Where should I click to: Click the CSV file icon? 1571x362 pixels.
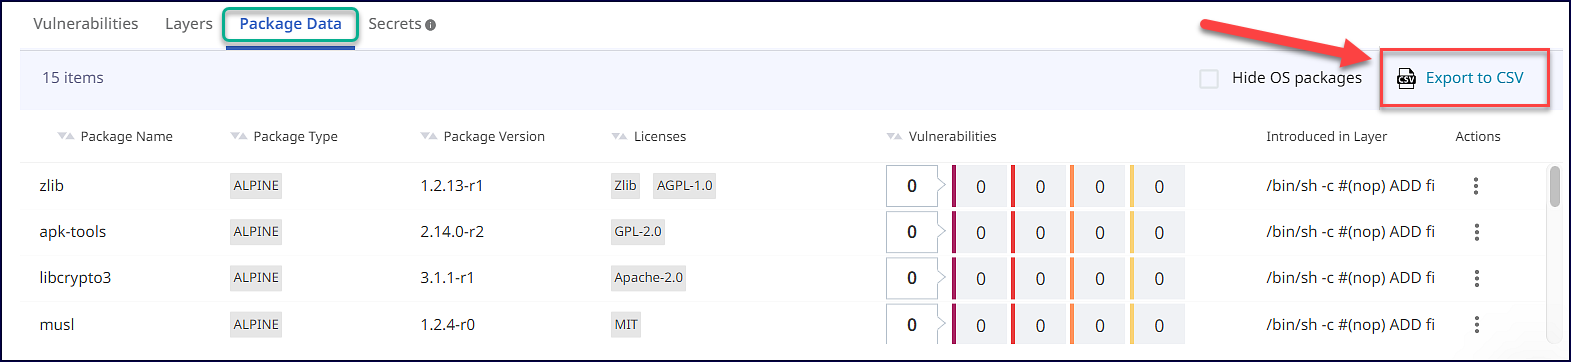(x=1406, y=78)
